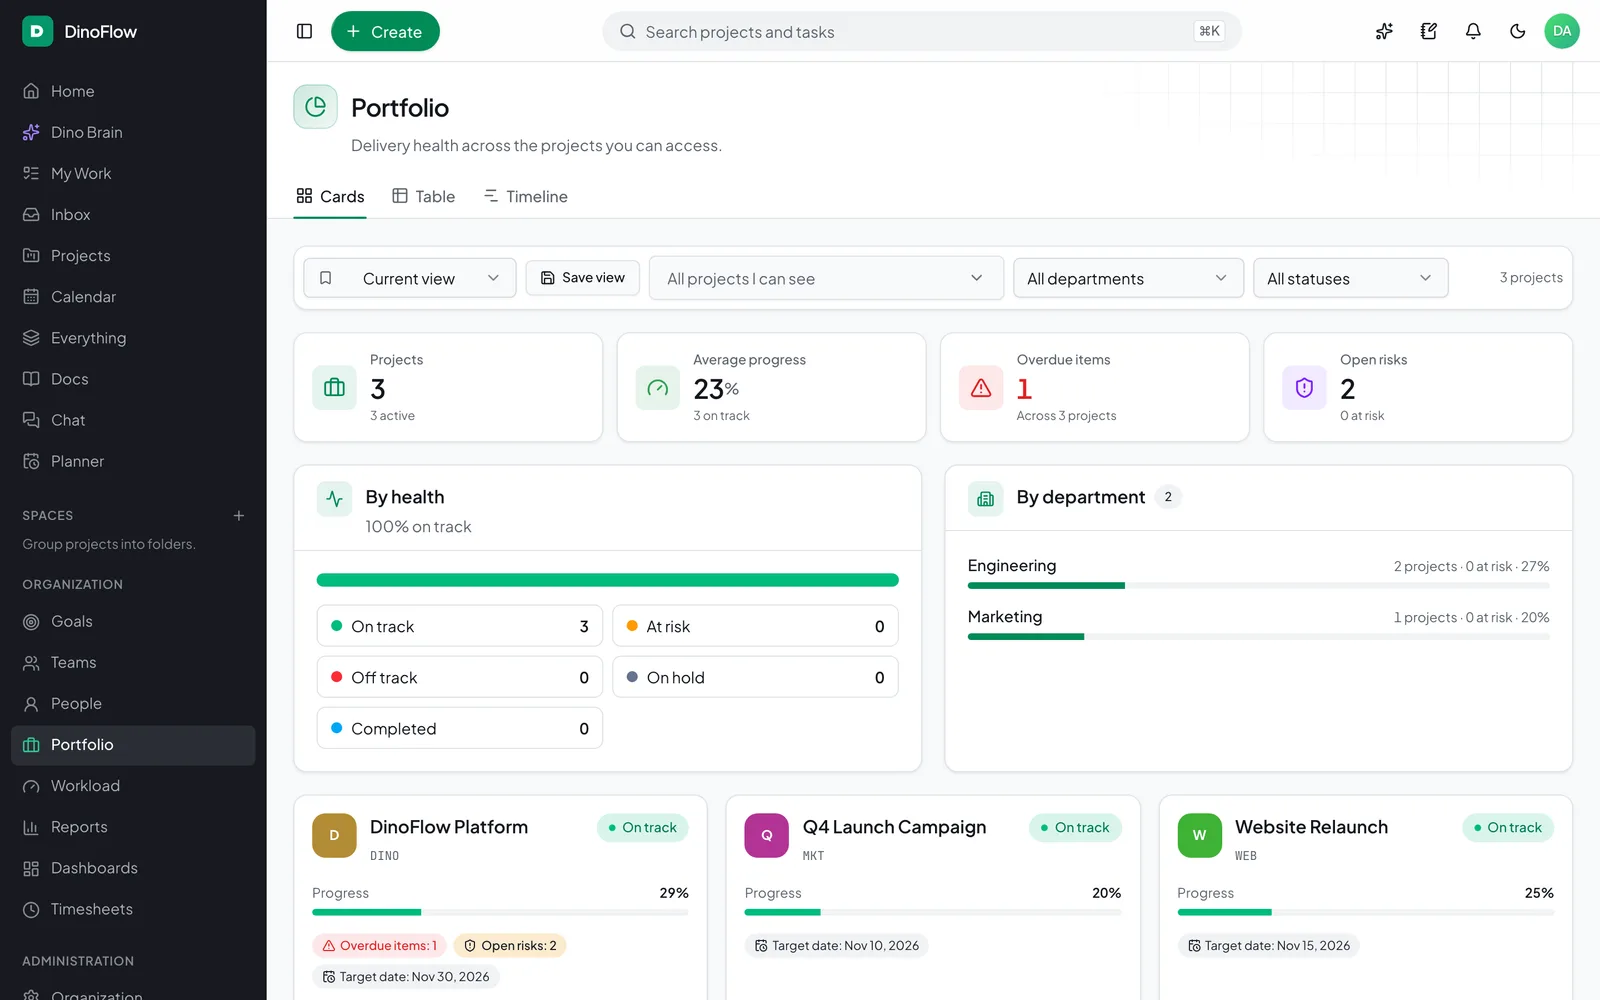Click the DinoFlow logo icon
The width and height of the screenshot is (1600, 1000).
coord(37,31)
